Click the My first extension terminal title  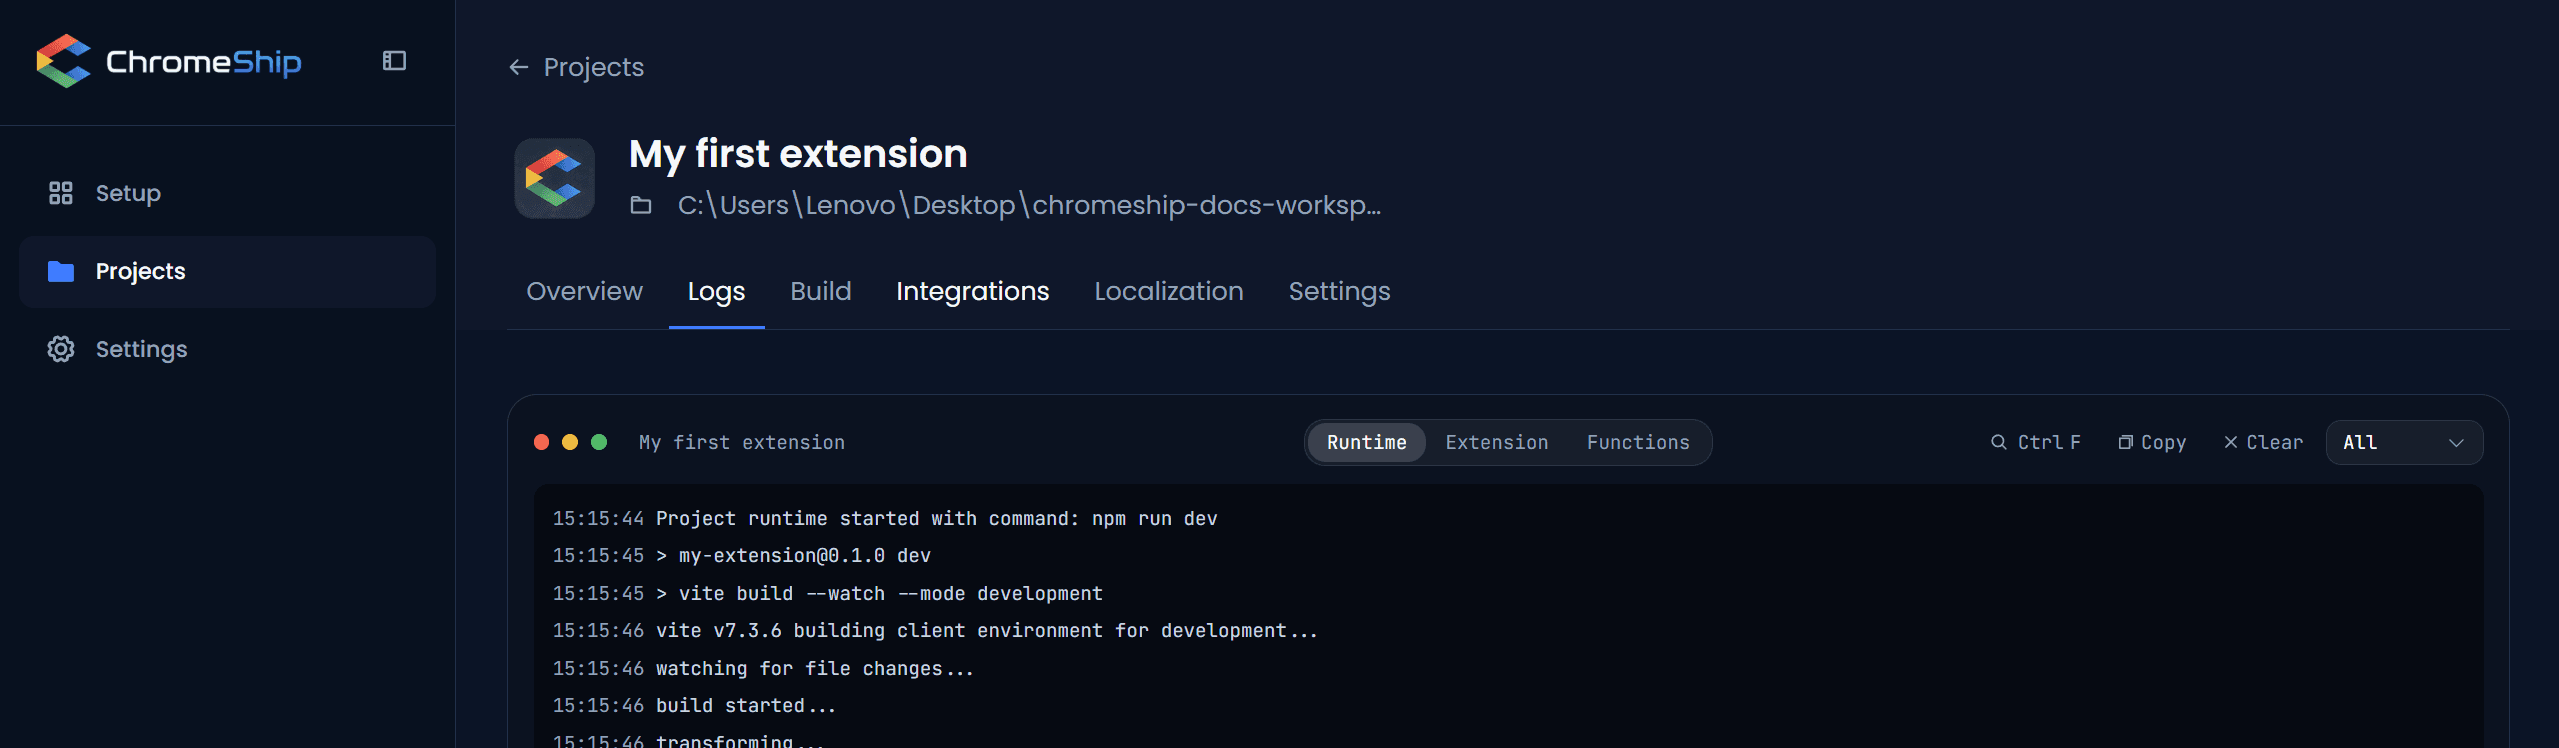tap(742, 442)
